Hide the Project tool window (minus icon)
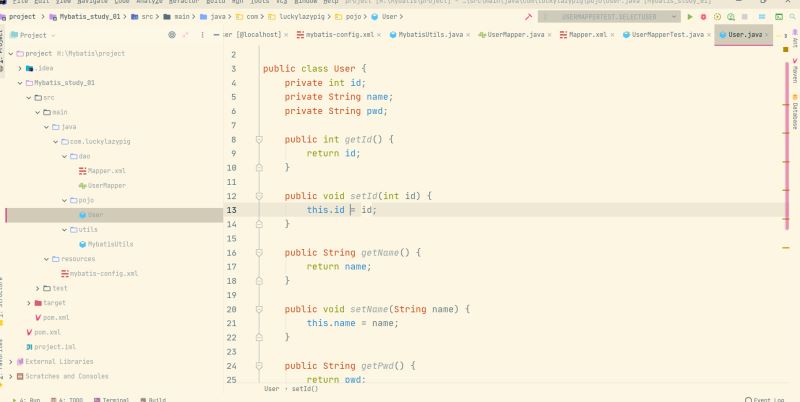Viewport: 800px width, 402px height. [x=216, y=35]
